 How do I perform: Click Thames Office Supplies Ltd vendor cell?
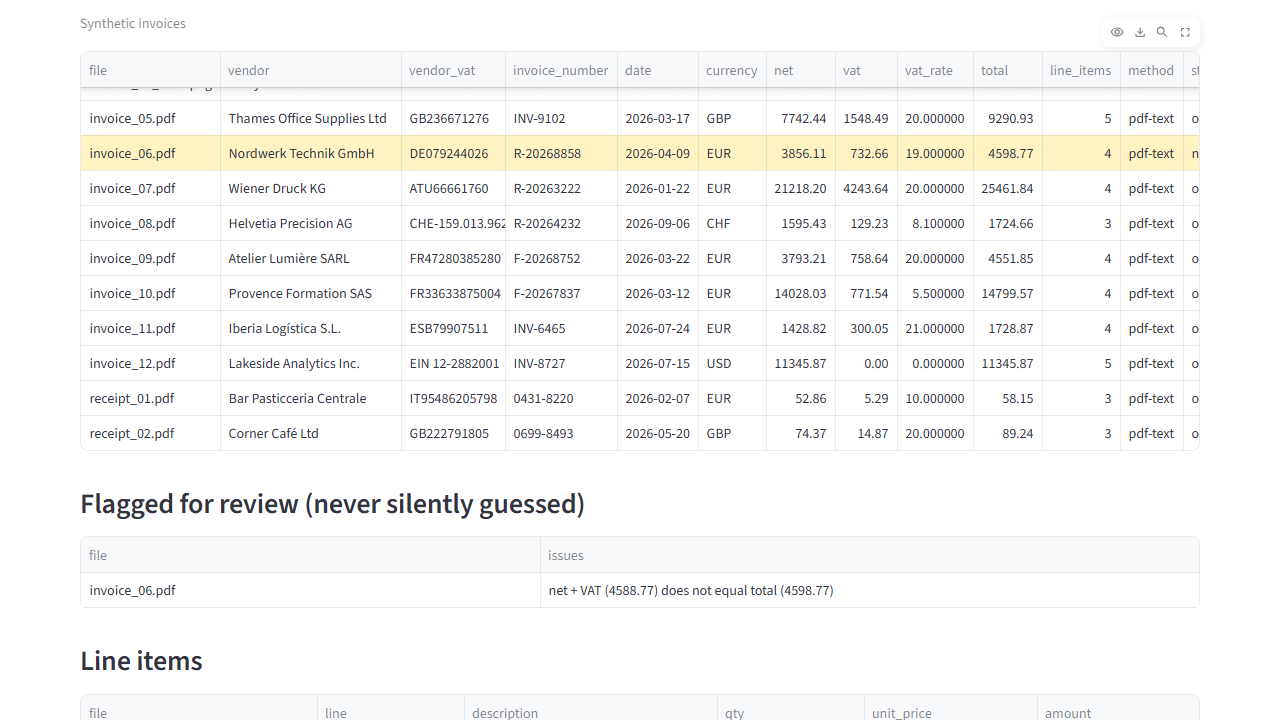tap(311, 118)
